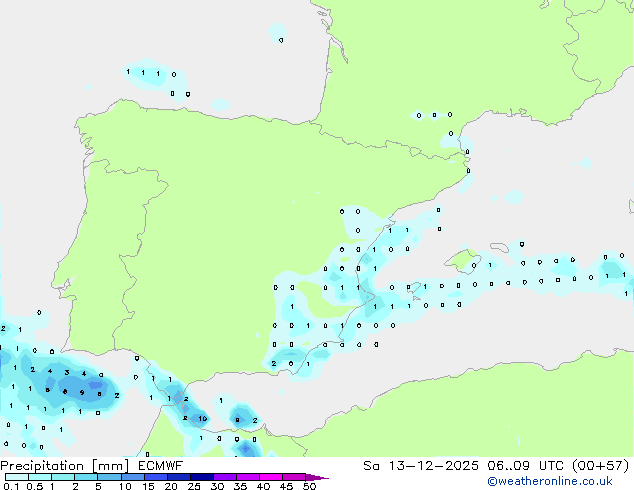
Task: Click the over-50 mm arrow tip of legend
Action: 317,477
